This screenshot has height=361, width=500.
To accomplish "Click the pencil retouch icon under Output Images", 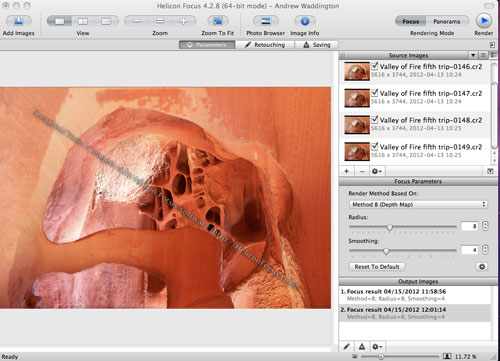I will click(346, 347).
